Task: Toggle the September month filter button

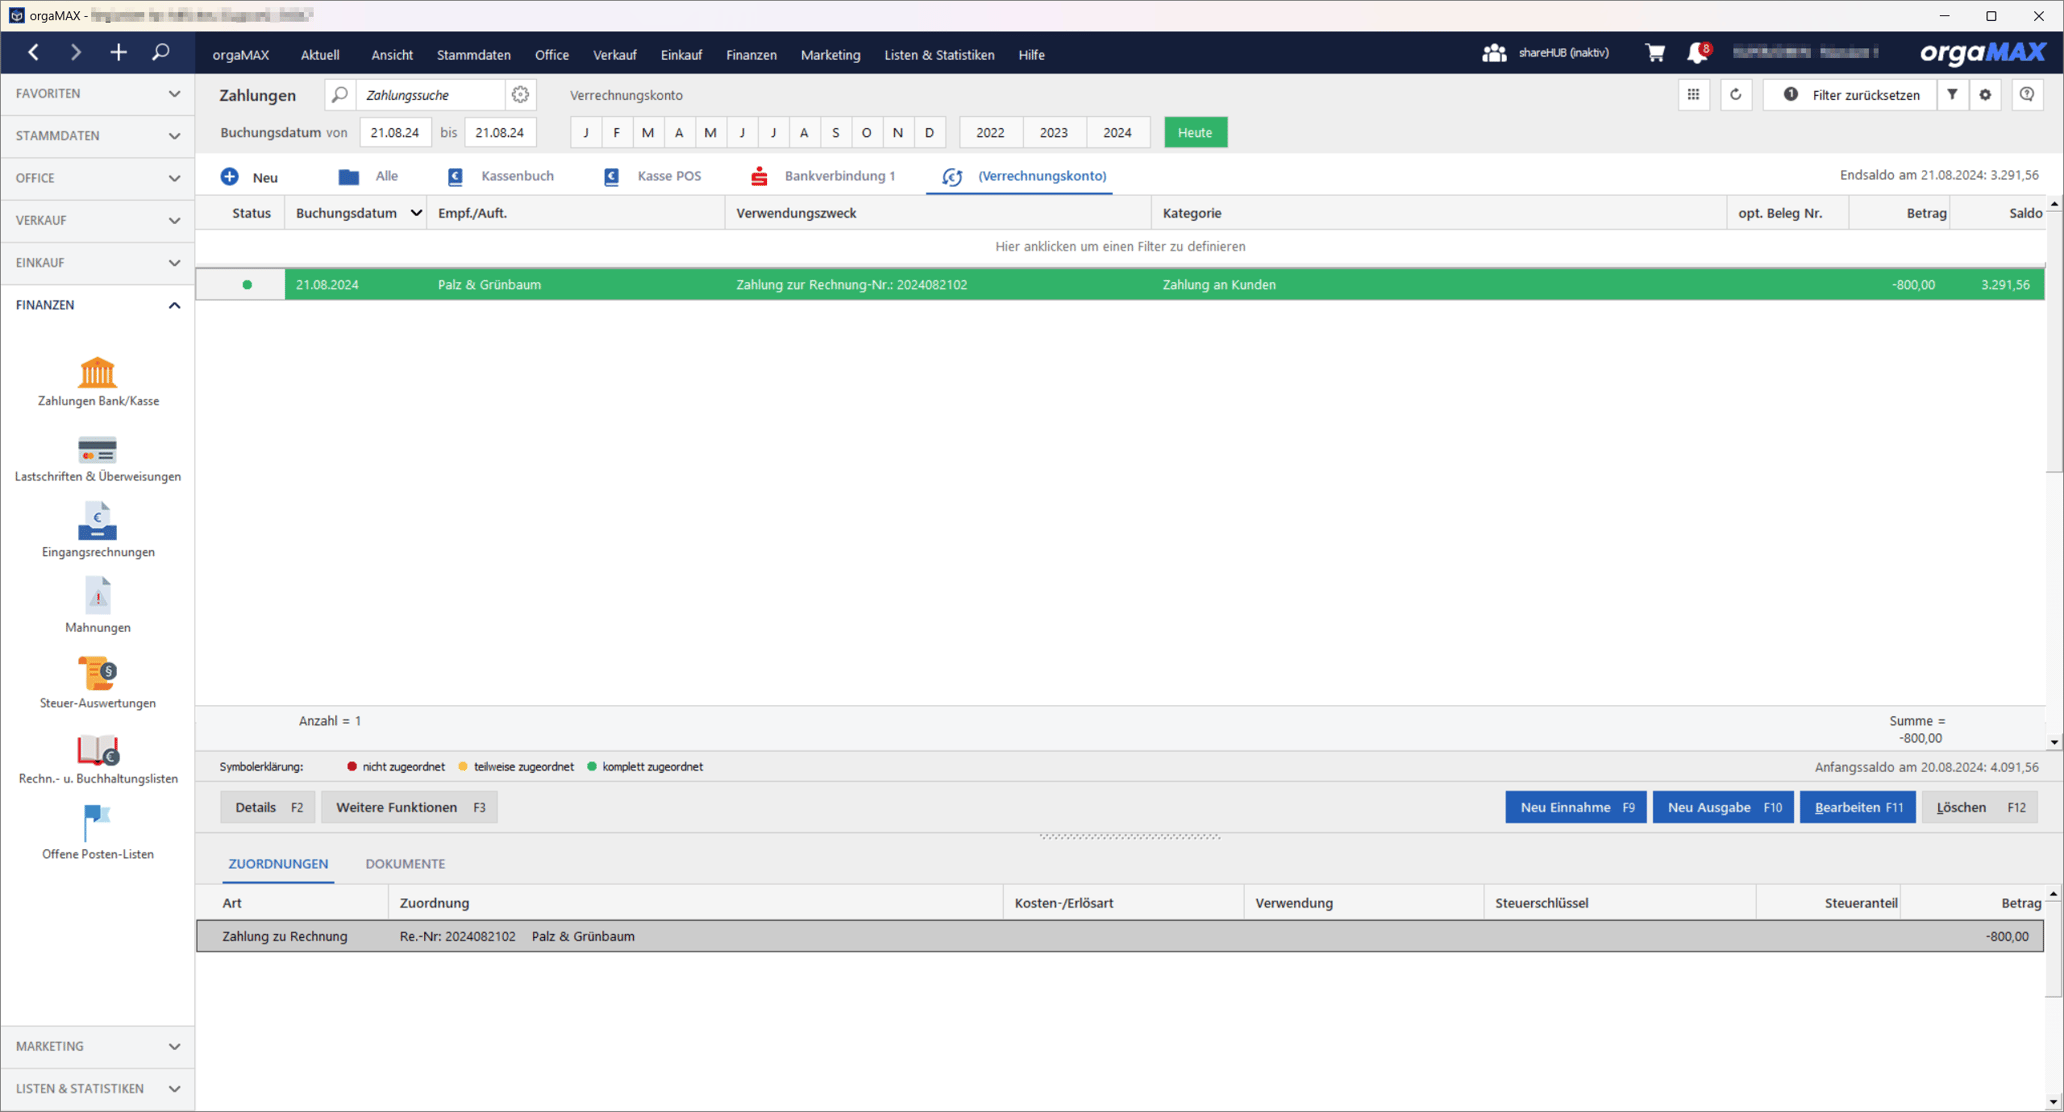Action: tap(835, 132)
